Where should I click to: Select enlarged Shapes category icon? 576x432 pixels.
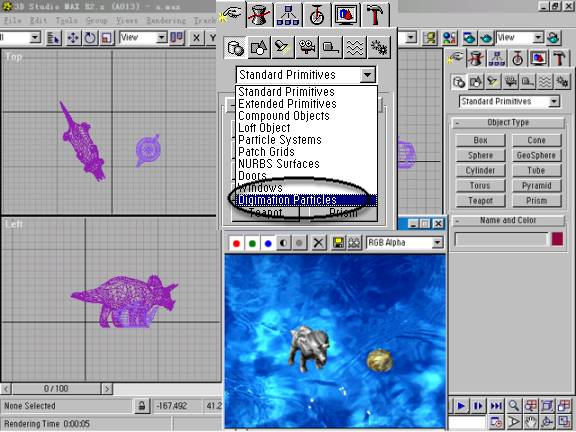(x=259, y=47)
